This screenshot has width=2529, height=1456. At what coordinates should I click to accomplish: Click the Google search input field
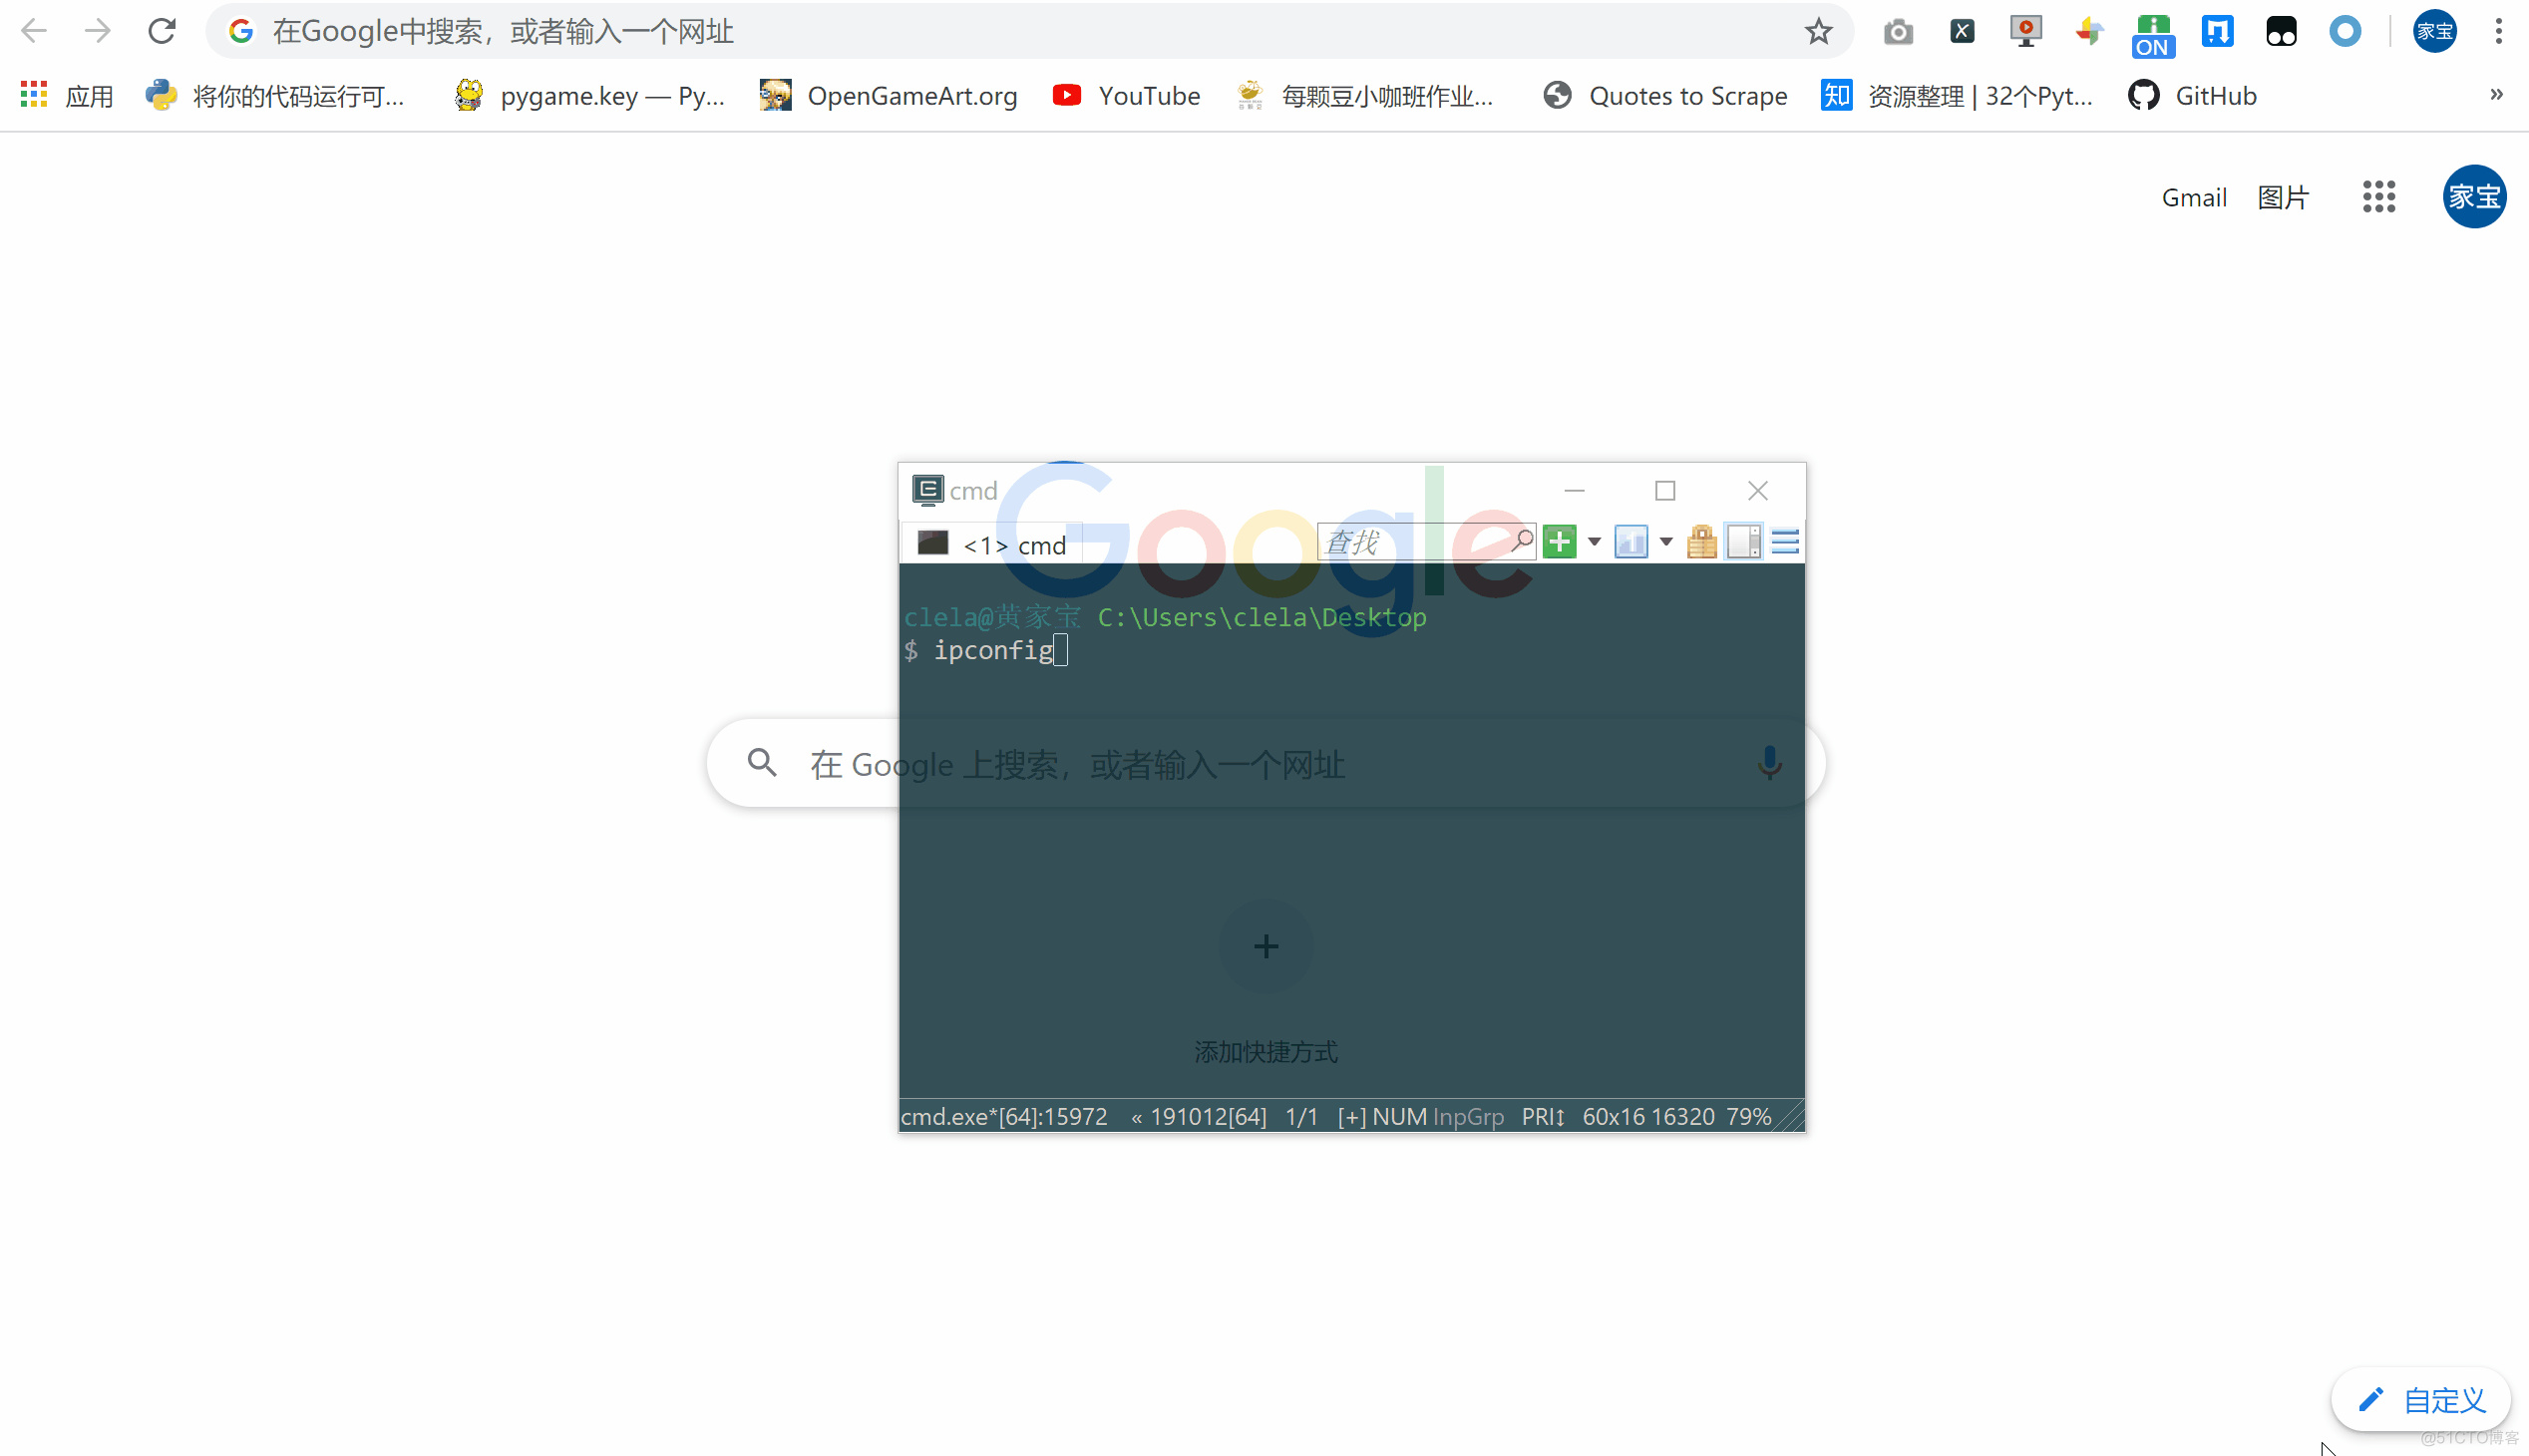[1264, 763]
